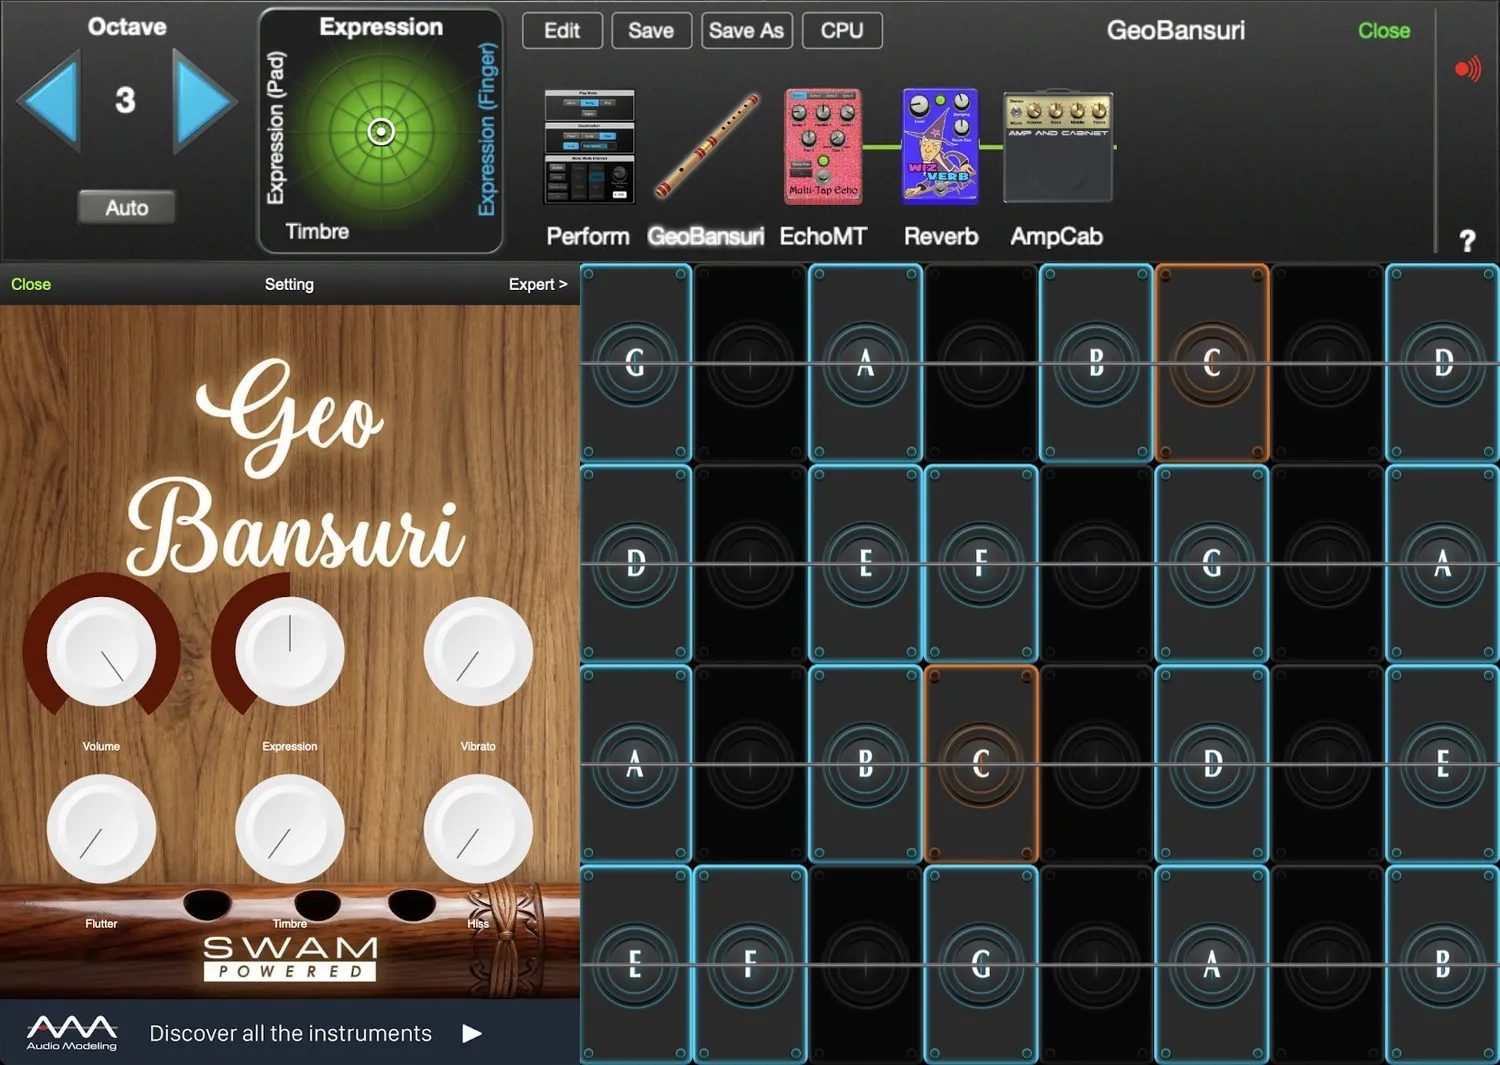Click the Reverb label under pedal
1500x1065 pixels.
(941, 236)
